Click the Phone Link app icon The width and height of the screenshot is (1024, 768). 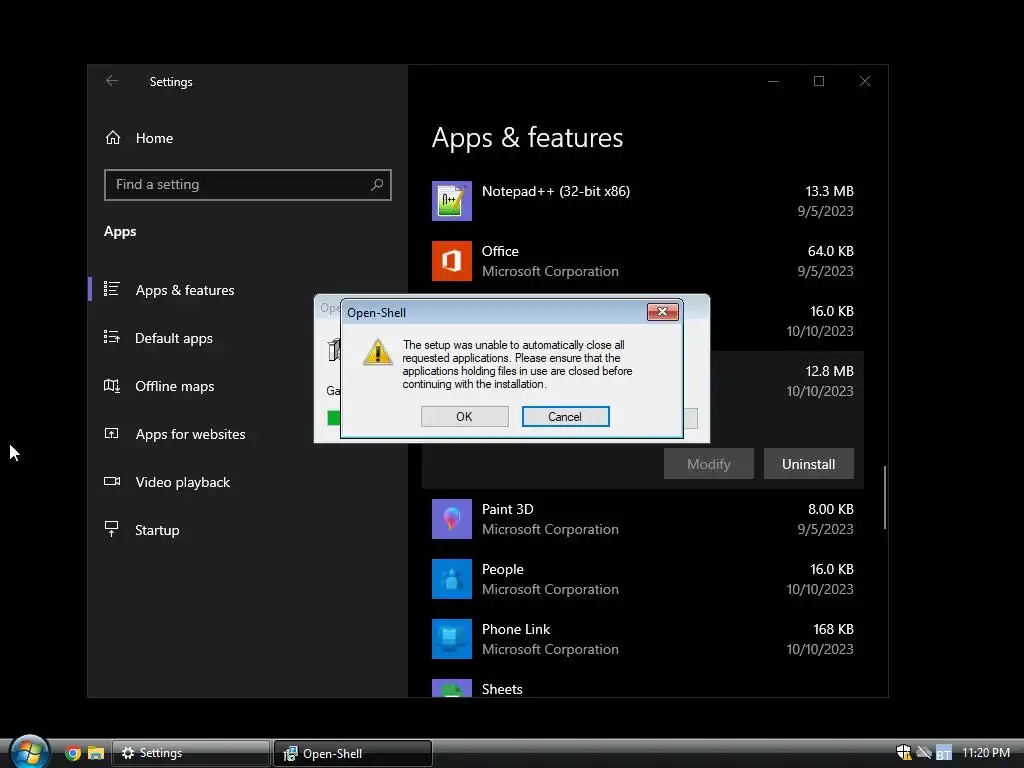pyautogui.click(x=452, y=639)
